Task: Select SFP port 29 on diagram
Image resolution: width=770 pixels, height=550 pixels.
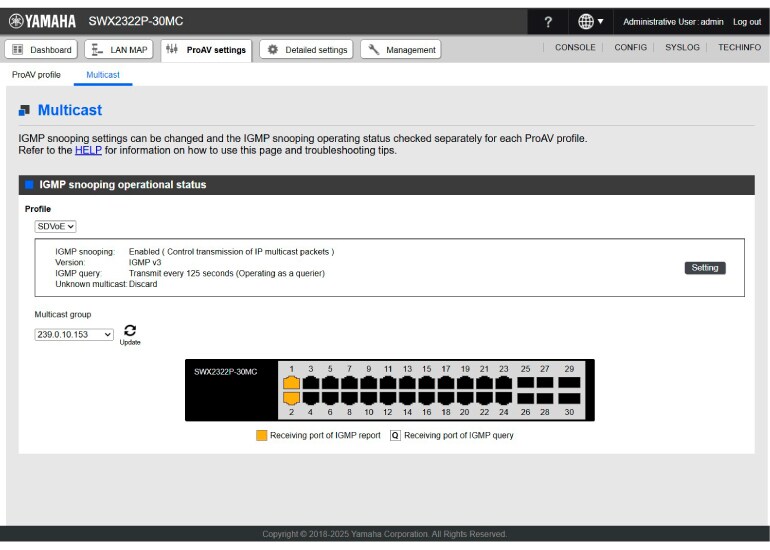Action: 569,383
